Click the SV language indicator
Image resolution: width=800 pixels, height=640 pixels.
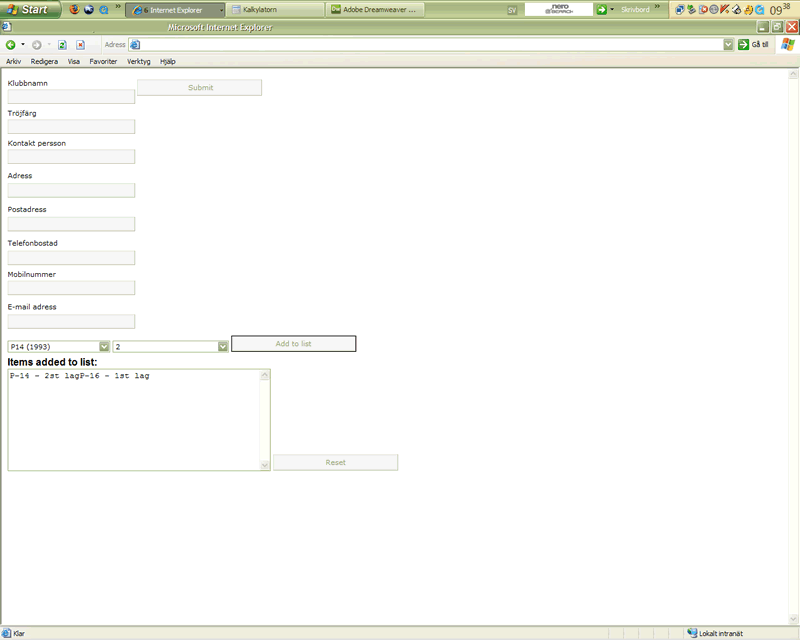pyautogui.click(x=512, y=10)
